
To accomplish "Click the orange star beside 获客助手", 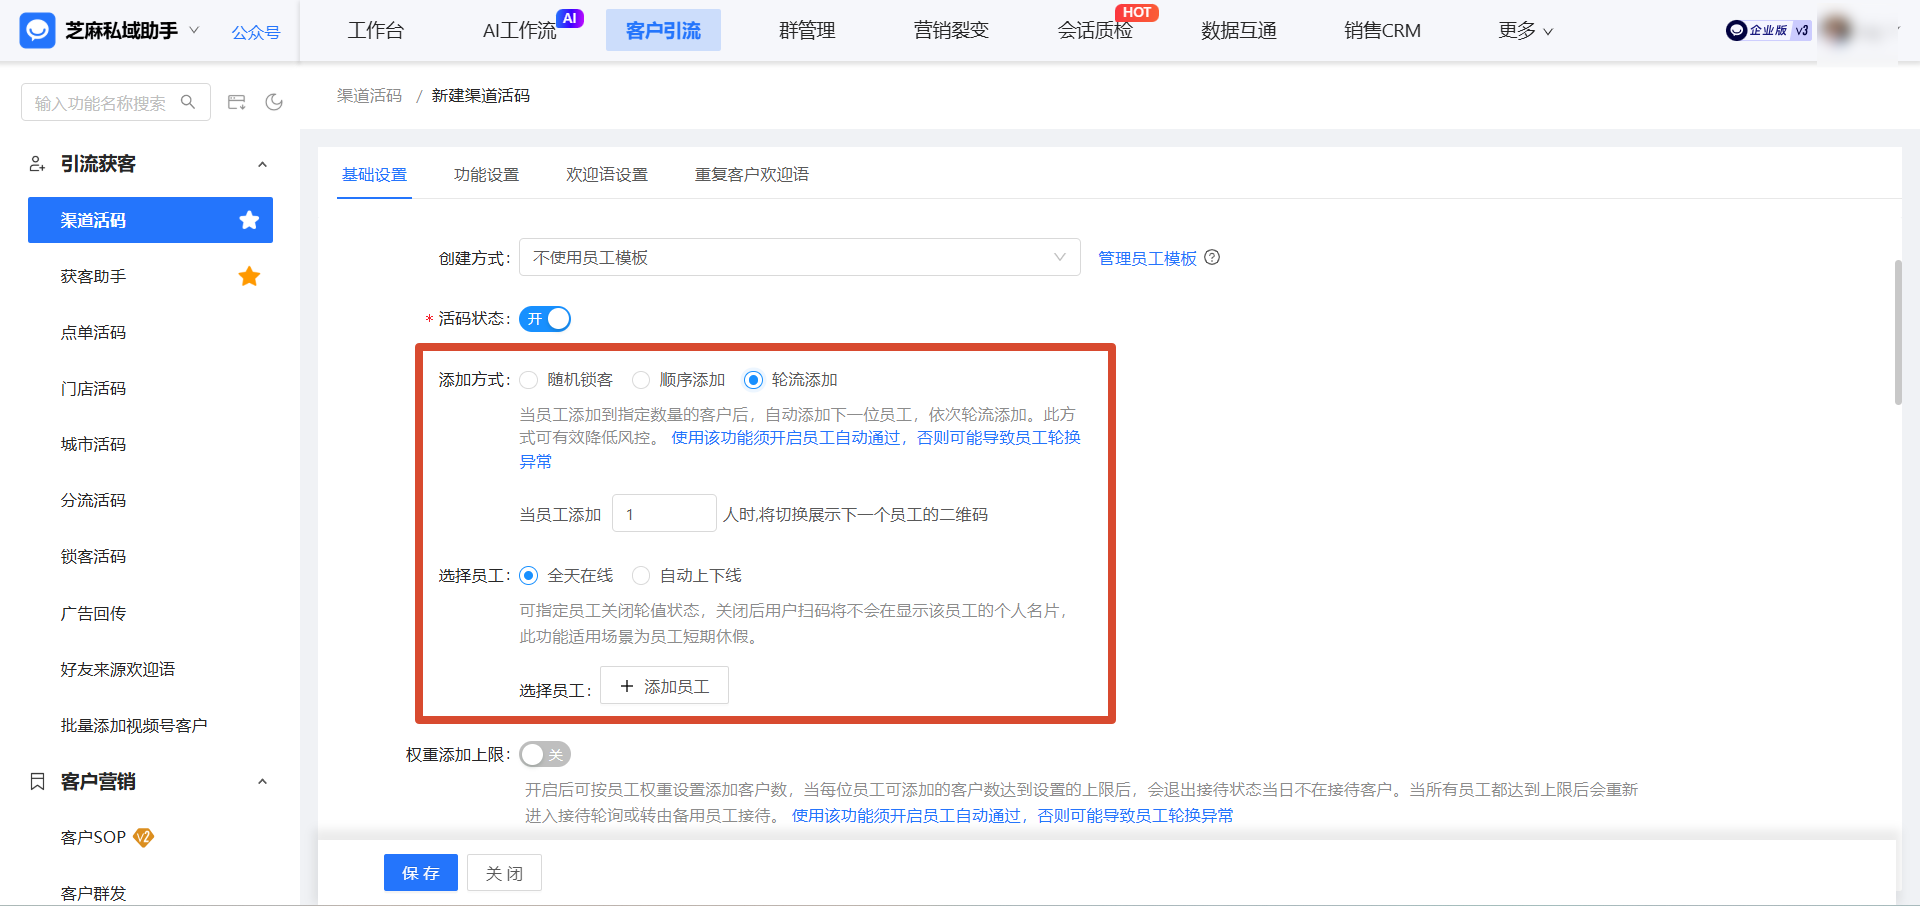I will [x=249, y=276].
